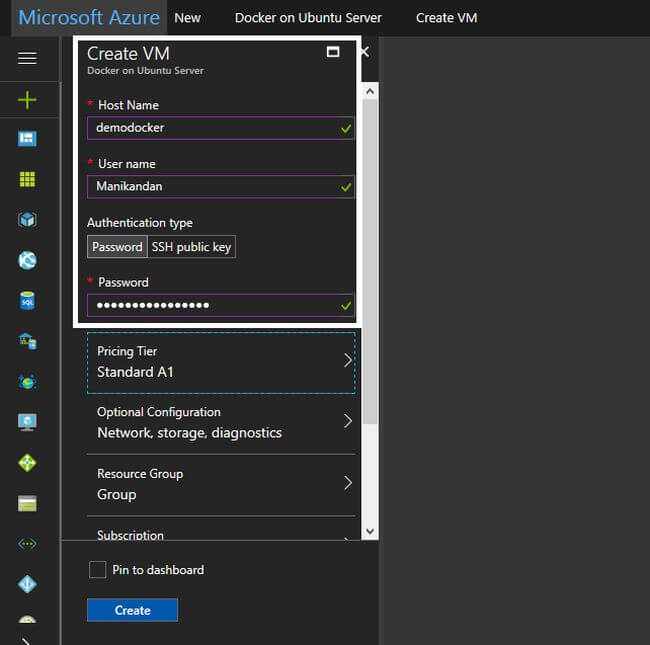The height and width of the screenshot is (645, 650).
Task: Check Pin to dashboard checkbox
Action: [x=97, y=570]
